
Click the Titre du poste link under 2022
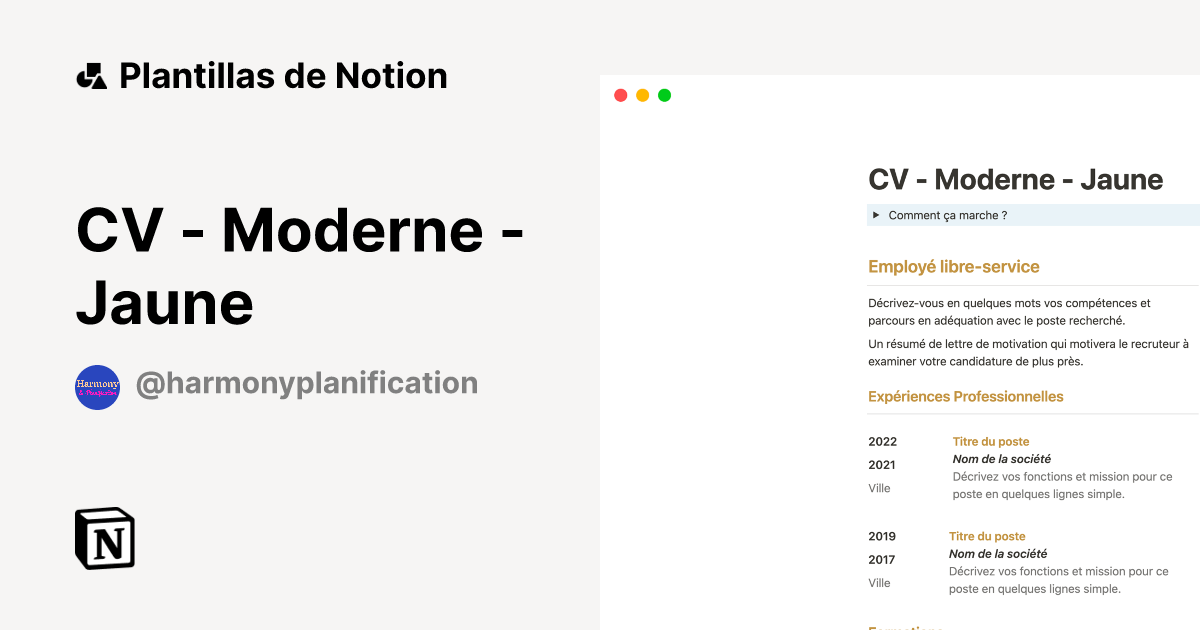(991, 441)
